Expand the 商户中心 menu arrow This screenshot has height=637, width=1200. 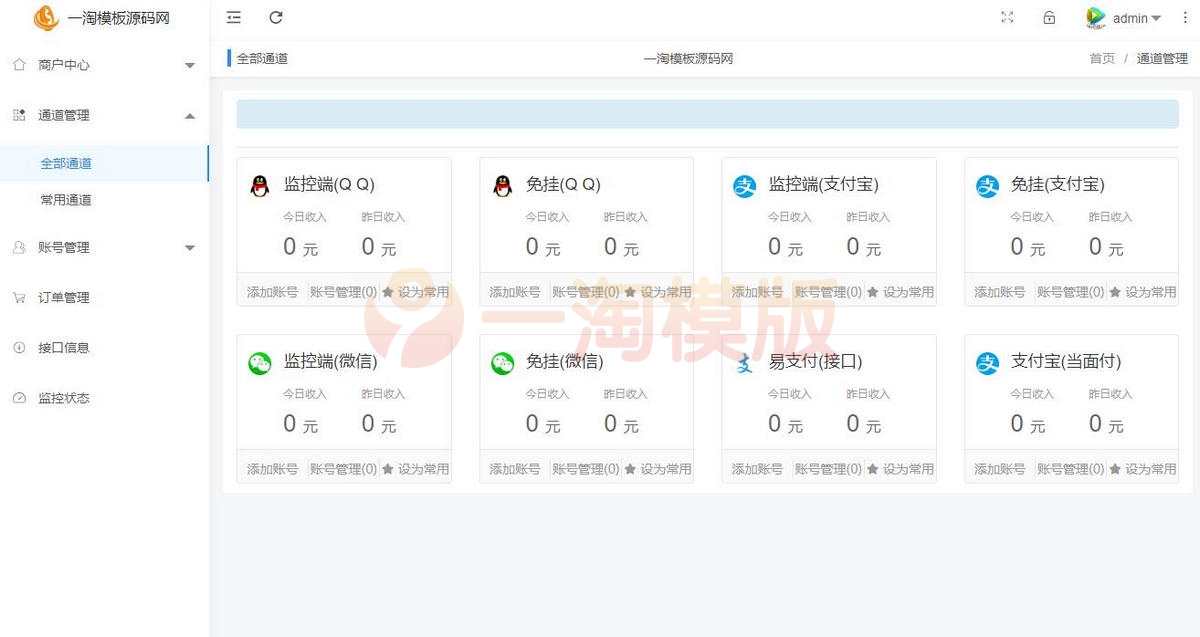tap(190, 66)
